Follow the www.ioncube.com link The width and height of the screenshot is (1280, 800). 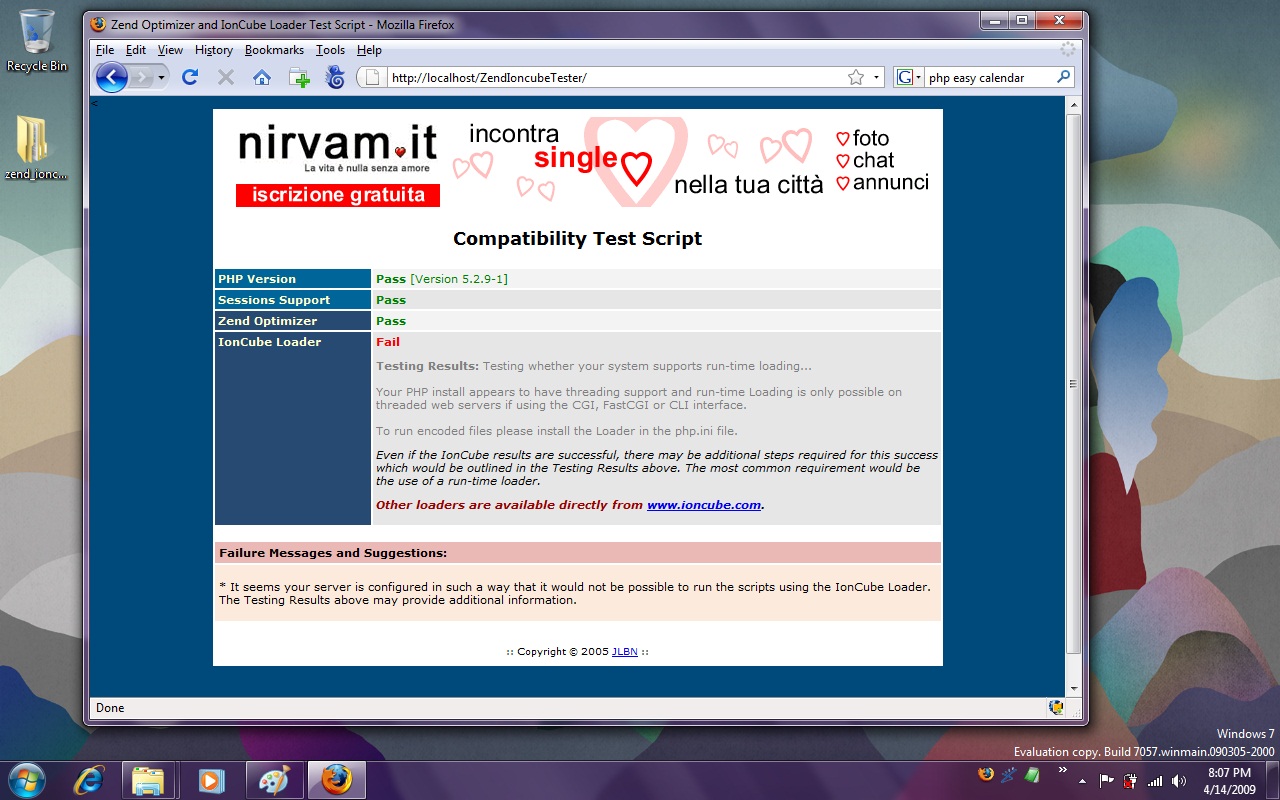(x=703, y=505)
